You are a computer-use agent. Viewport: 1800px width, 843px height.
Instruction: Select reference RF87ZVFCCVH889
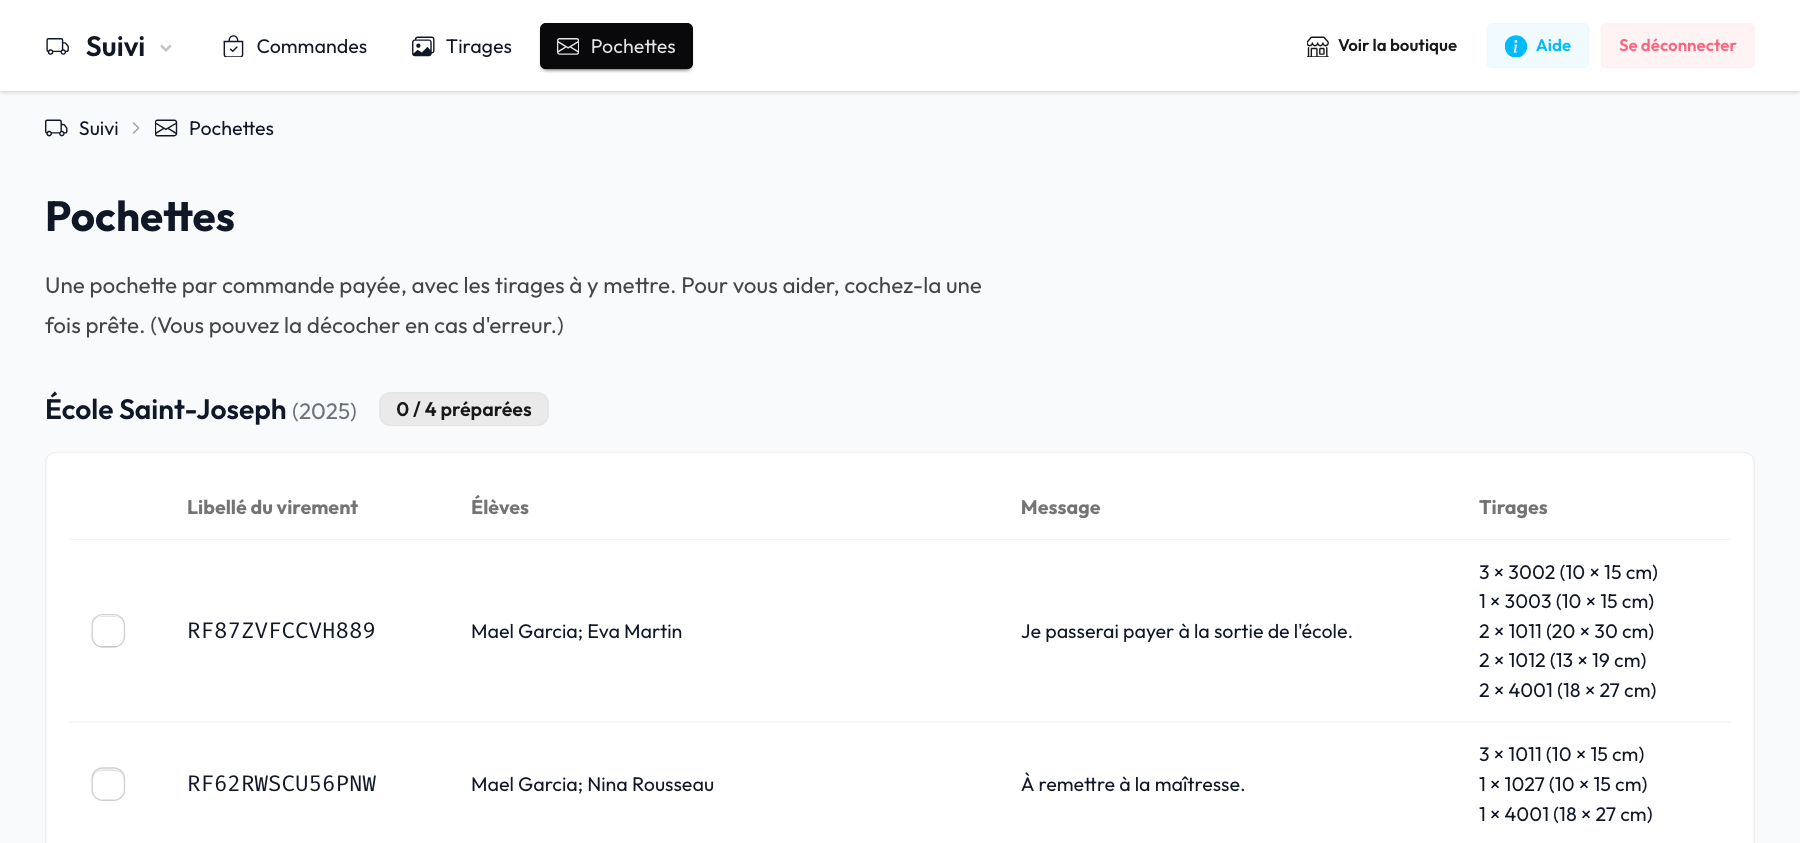pyautogui.click(x=281, y=631)
